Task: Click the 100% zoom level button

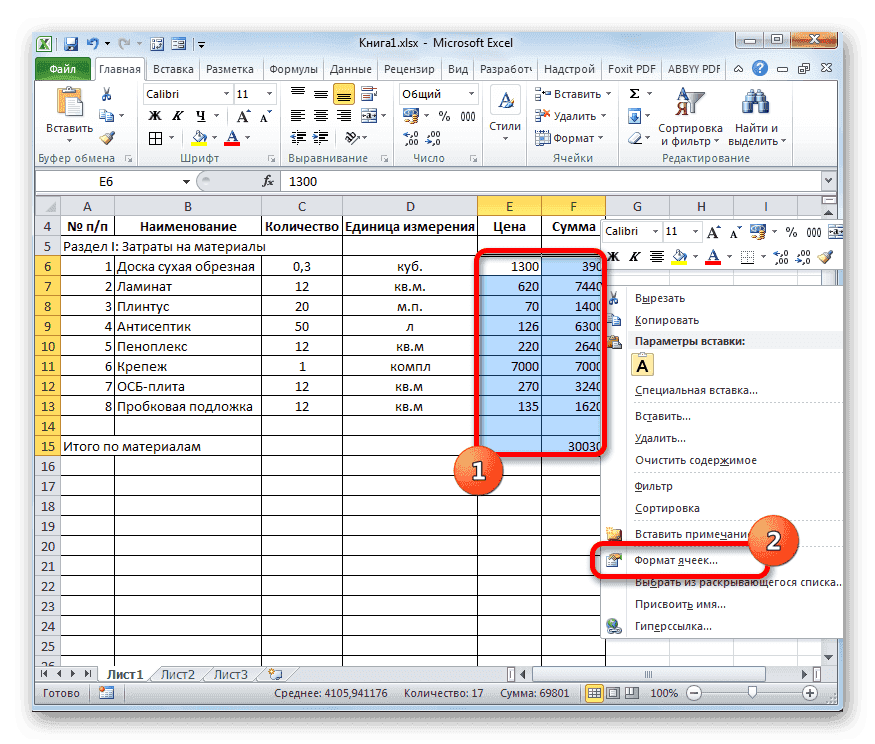Action: tap(663, 693)
